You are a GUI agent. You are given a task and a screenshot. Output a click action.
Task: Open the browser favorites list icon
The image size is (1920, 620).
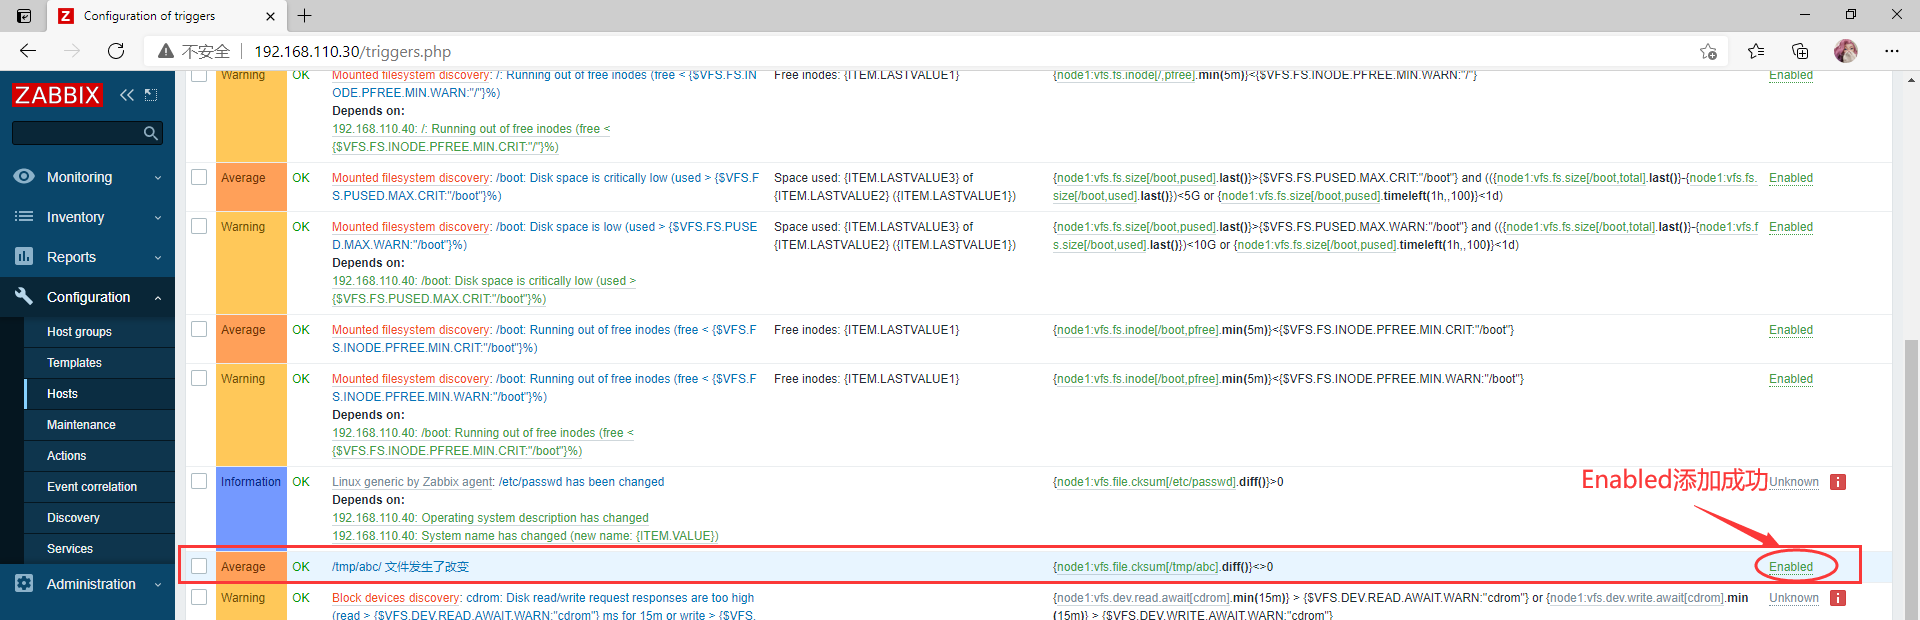1756,51
